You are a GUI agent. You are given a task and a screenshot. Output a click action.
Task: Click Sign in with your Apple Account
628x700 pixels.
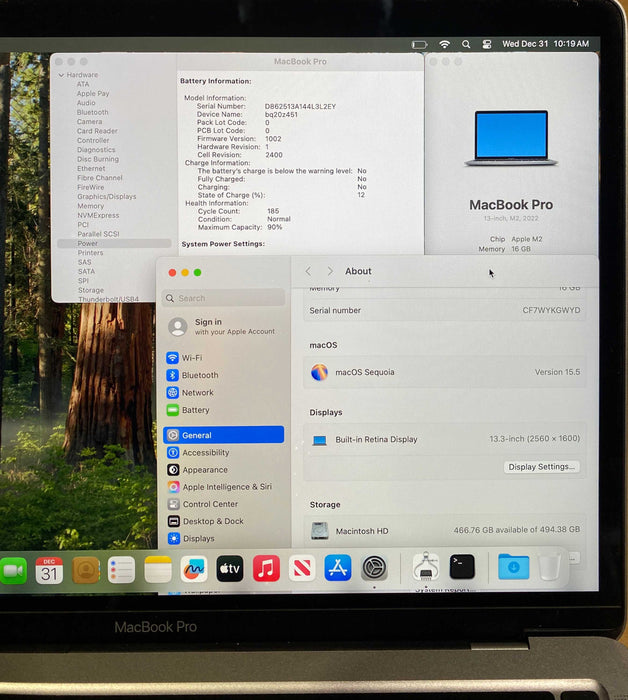point(222,327)
